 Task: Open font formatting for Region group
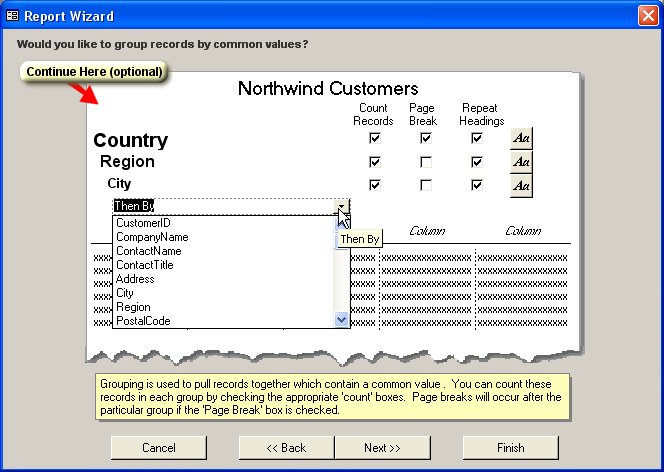click(521, 162)
